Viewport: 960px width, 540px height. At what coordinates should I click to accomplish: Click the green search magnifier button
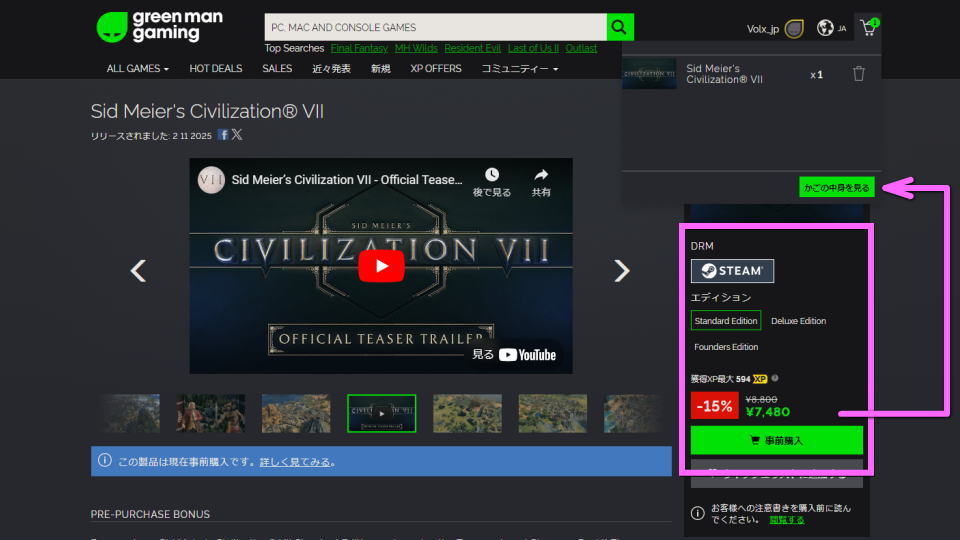click(x=620, y=27)
